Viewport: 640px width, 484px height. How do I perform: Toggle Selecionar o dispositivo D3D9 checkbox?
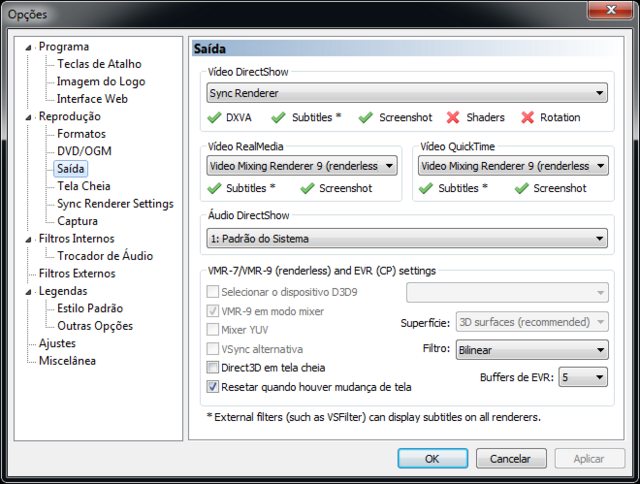pyautogui.click(x=213, y=292)
